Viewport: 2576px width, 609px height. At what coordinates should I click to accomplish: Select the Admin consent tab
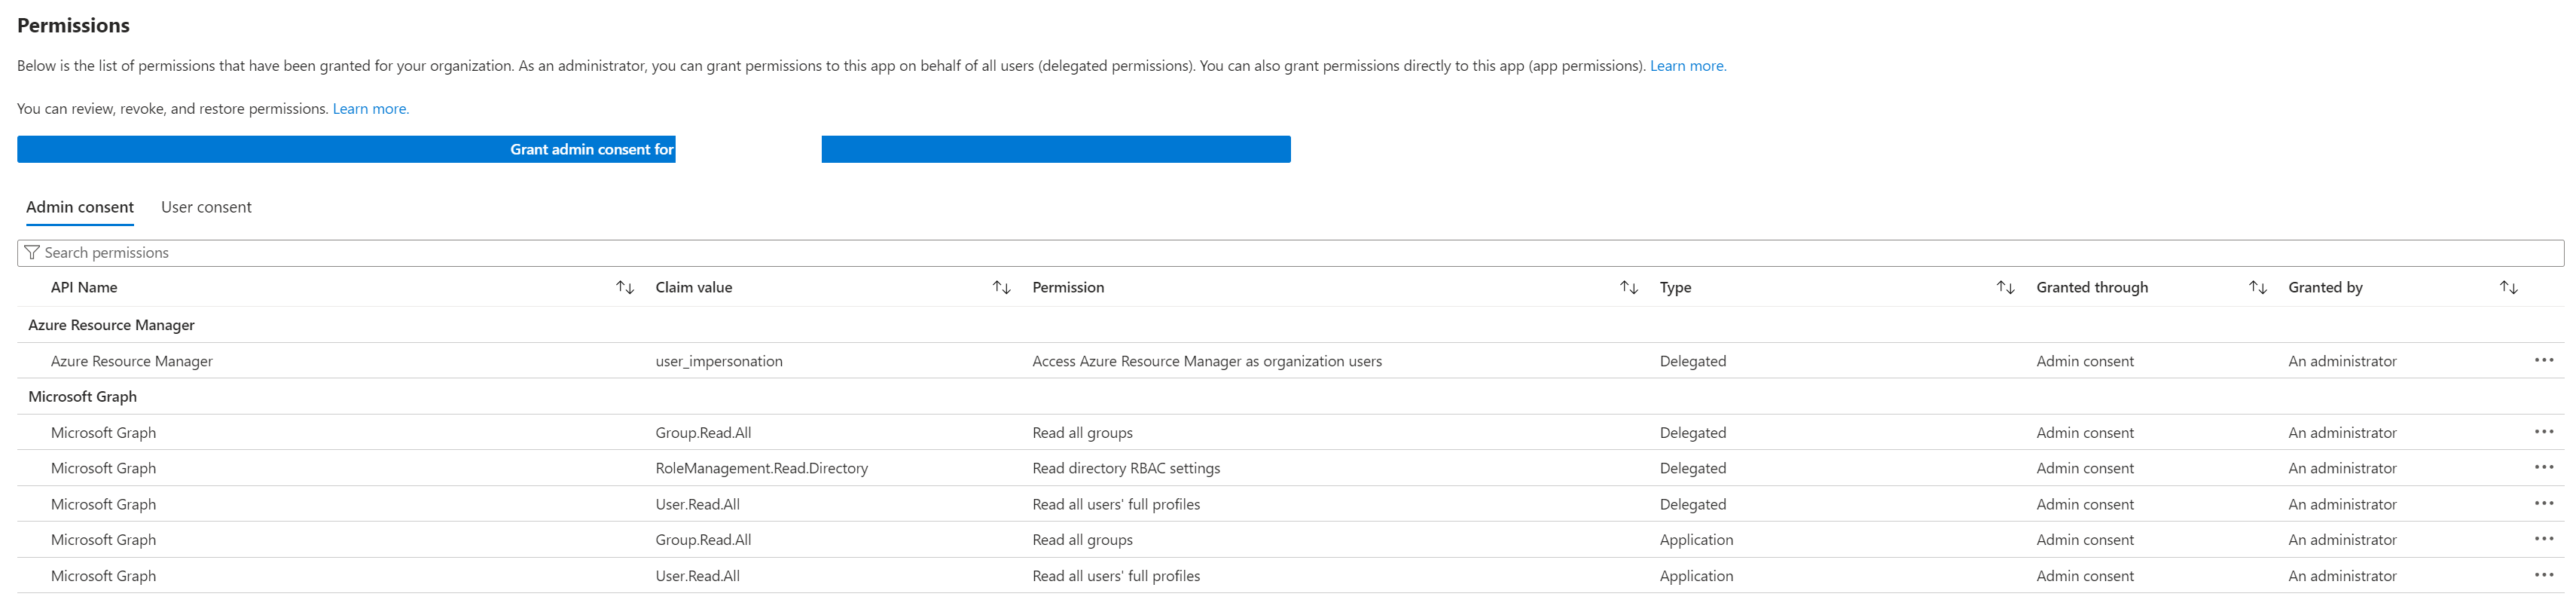pos(80,207)
